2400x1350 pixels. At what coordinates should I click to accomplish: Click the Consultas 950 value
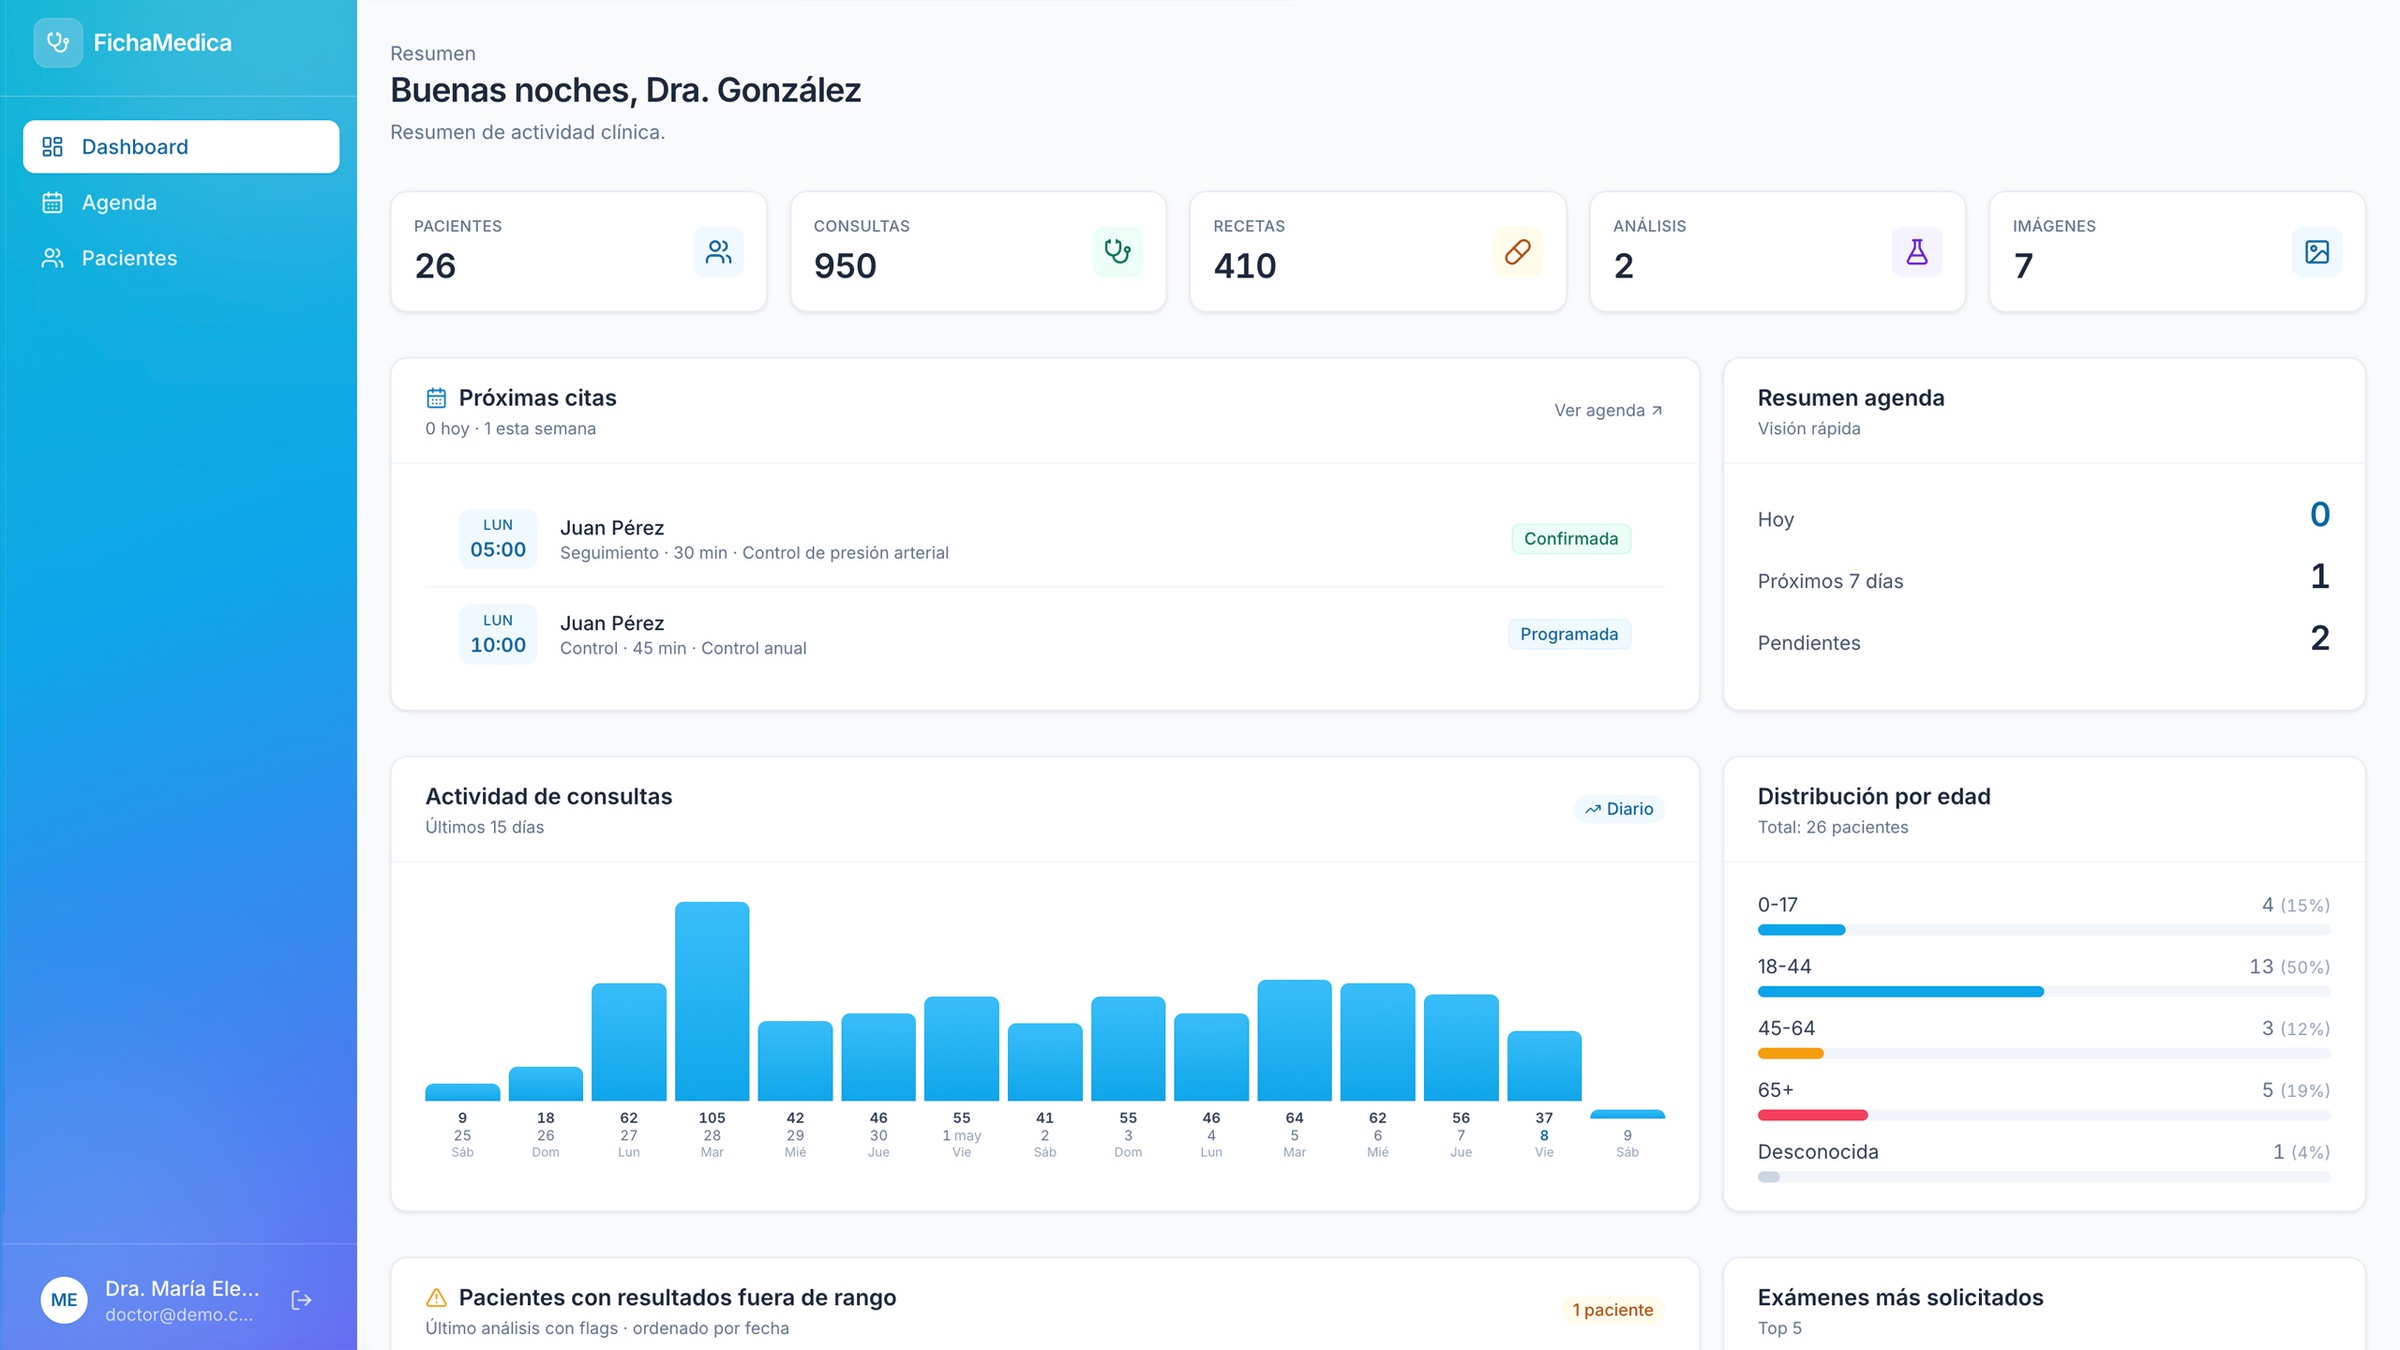[x=845, y=266]
